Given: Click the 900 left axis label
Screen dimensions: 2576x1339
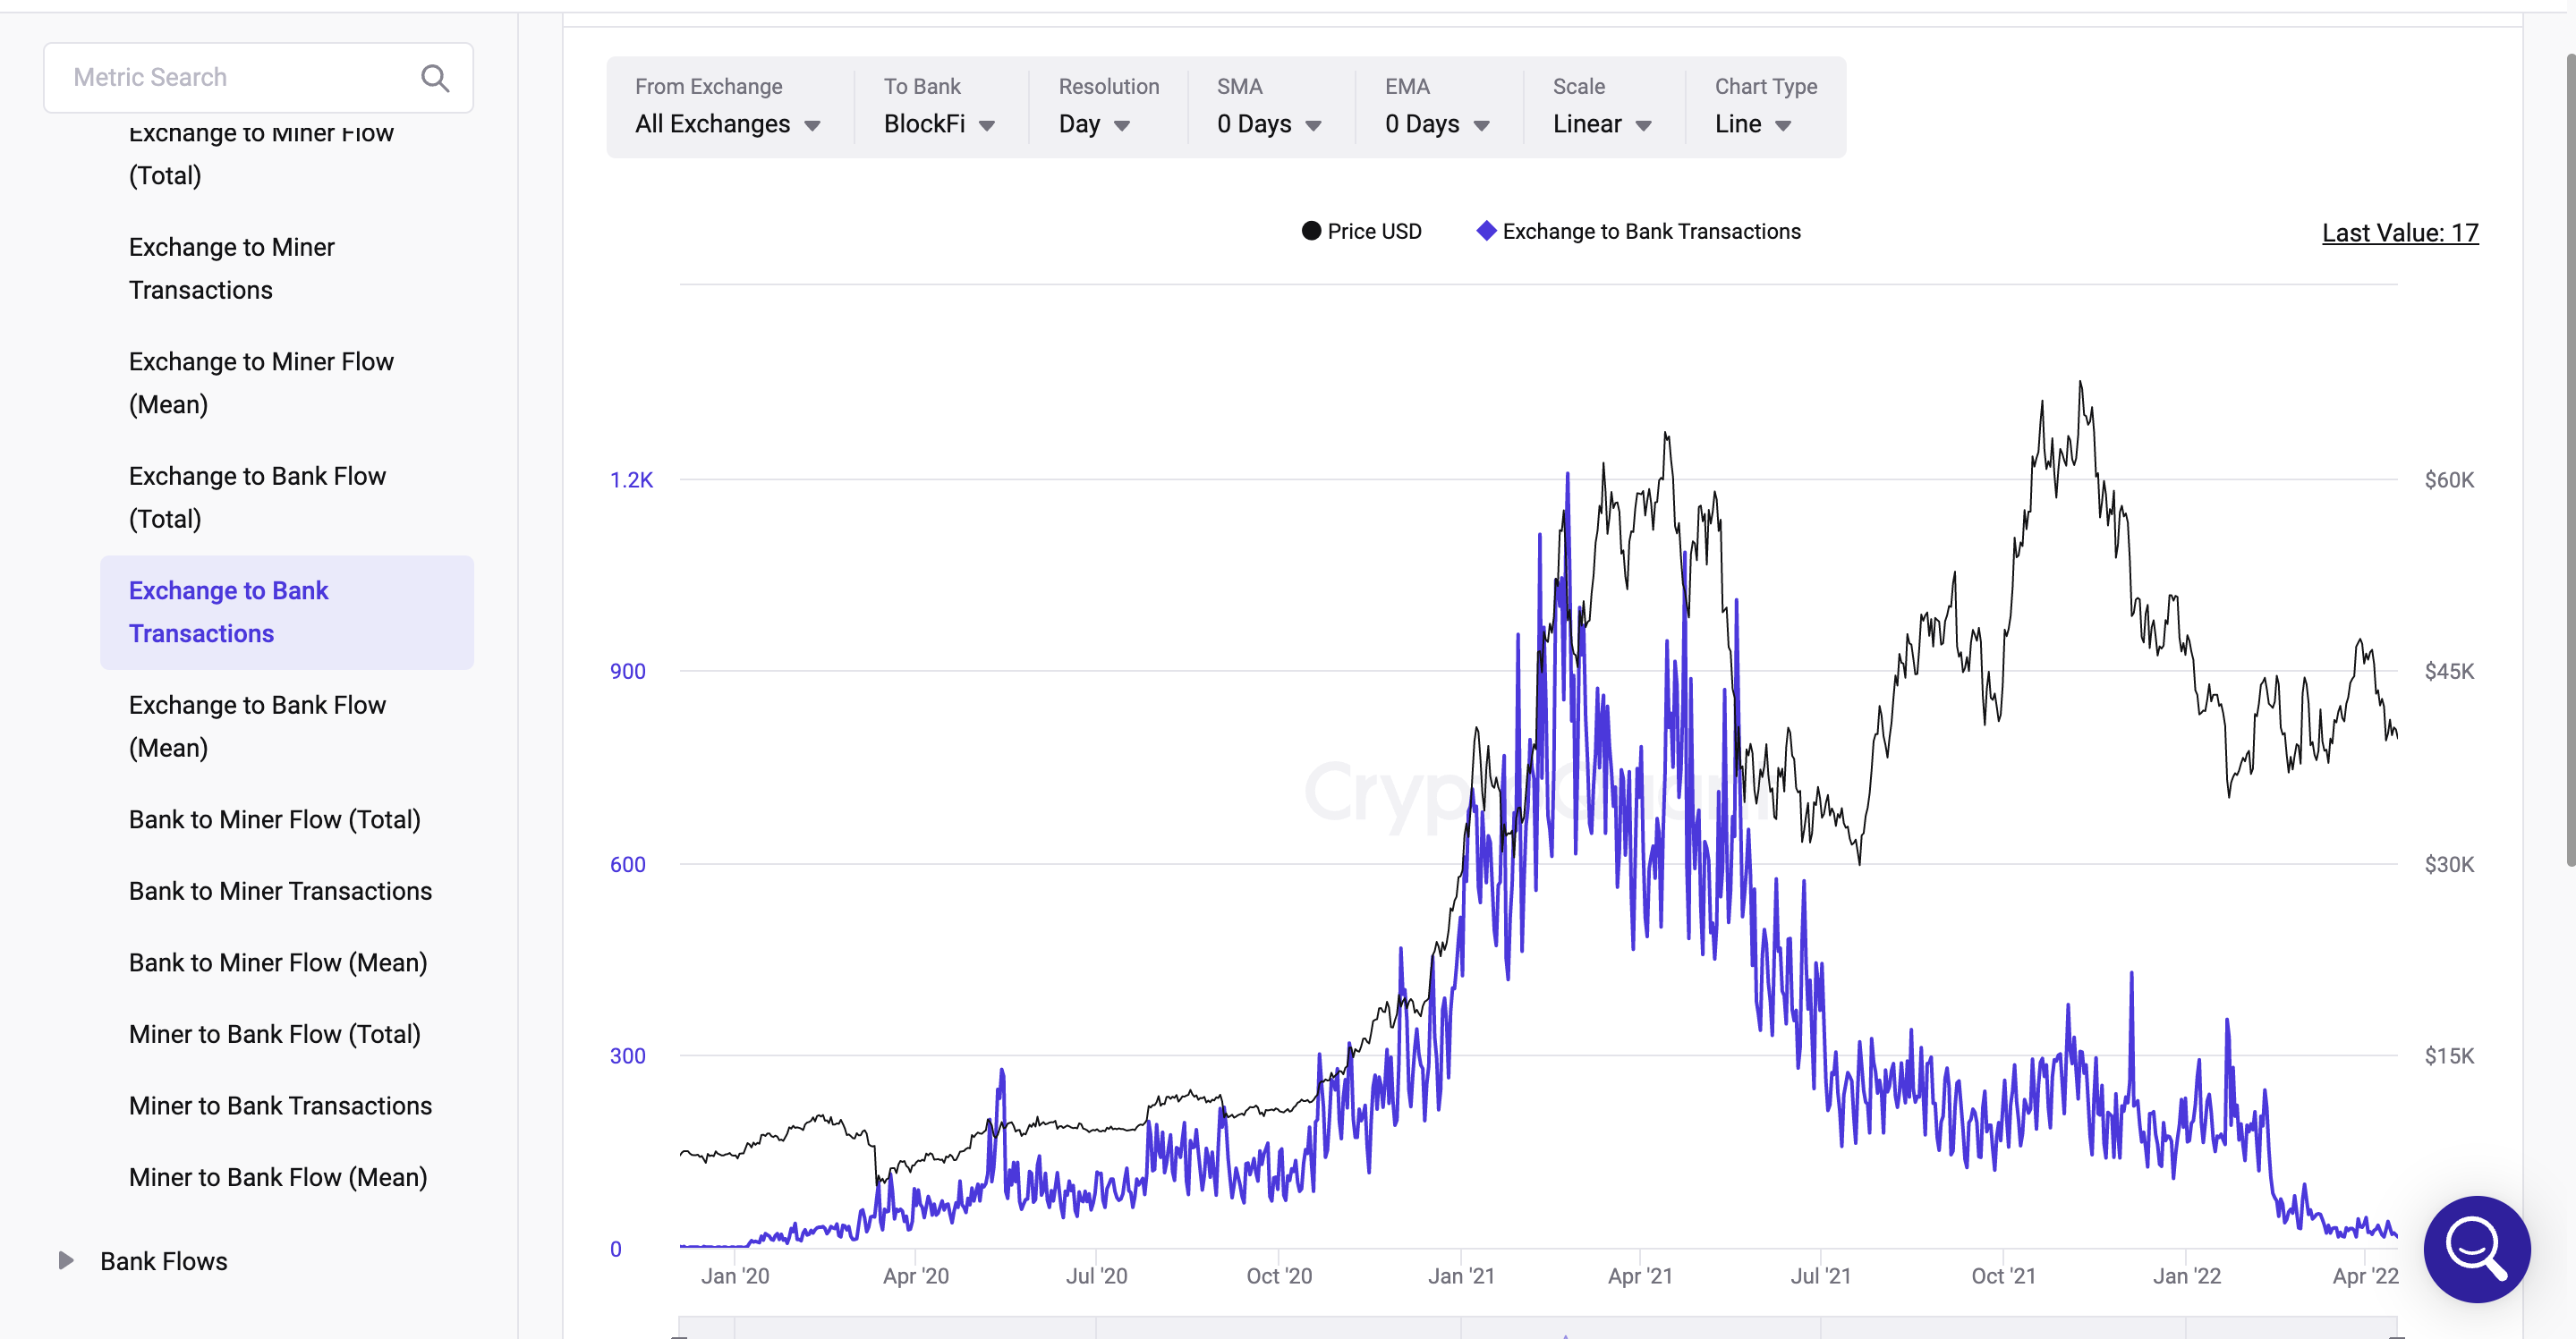Looking at the screenshot, I should click(628, 672).
